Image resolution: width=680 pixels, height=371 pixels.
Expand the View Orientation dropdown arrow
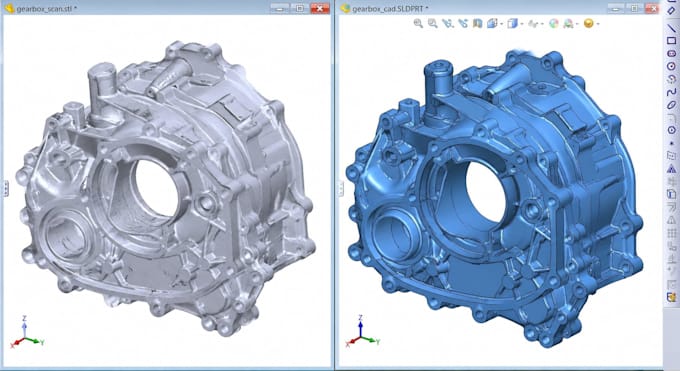tap(501, 24)
